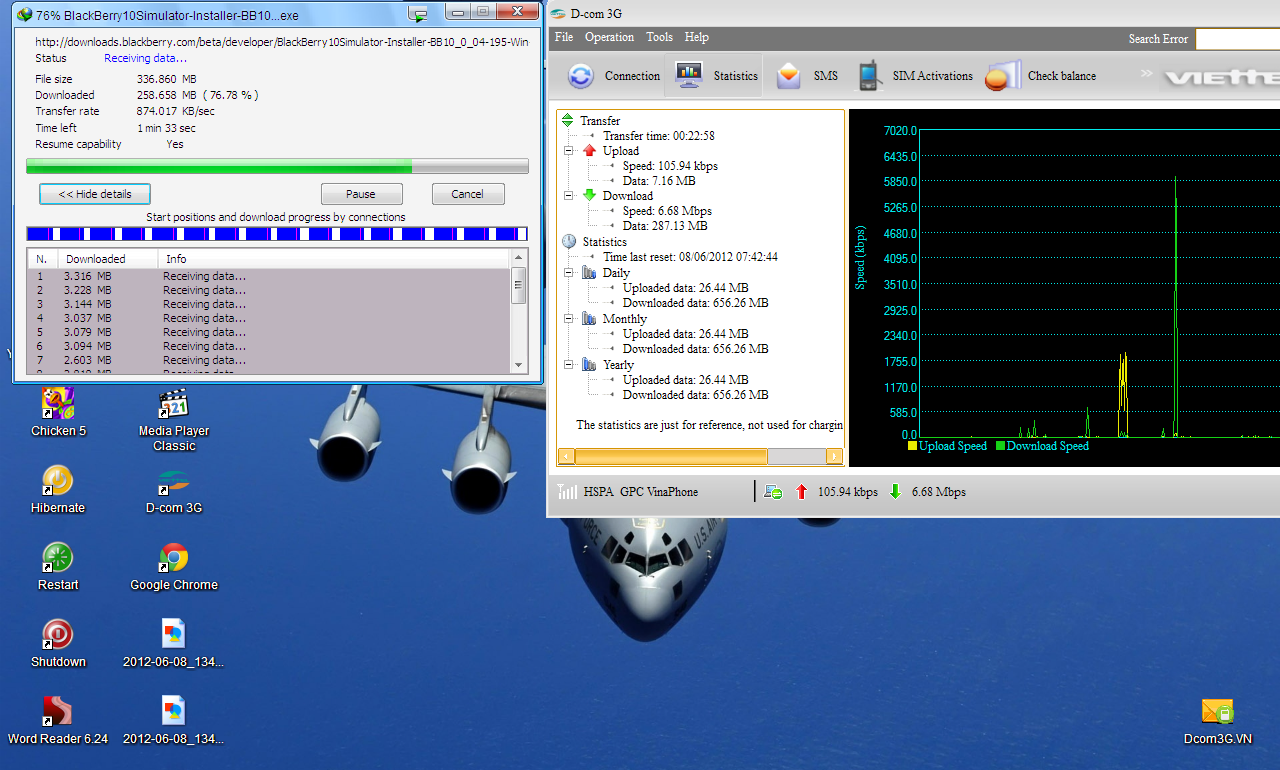Click the Hide details button
Viewport: 1280px width, 770px height.
coord(95,194)
